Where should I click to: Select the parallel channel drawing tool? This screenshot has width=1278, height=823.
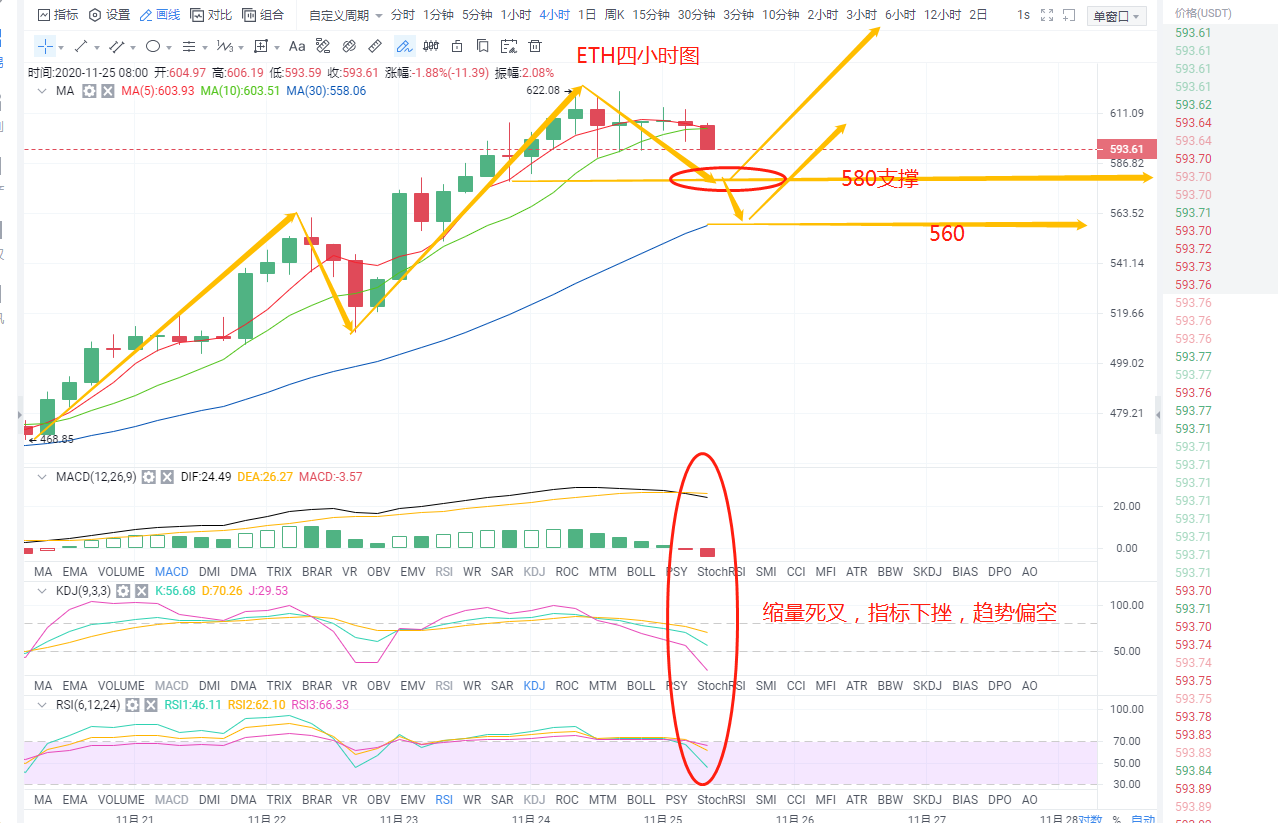117,46
